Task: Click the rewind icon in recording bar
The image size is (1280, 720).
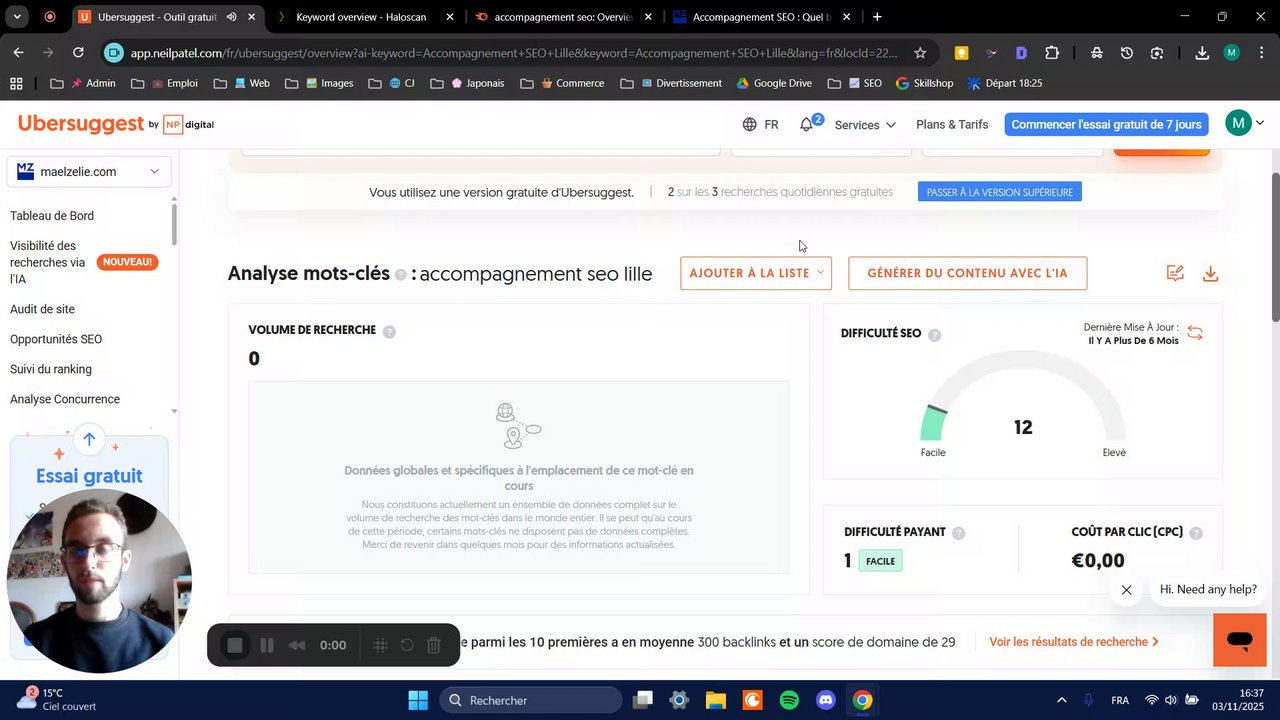Action: (x=297, y=646)
